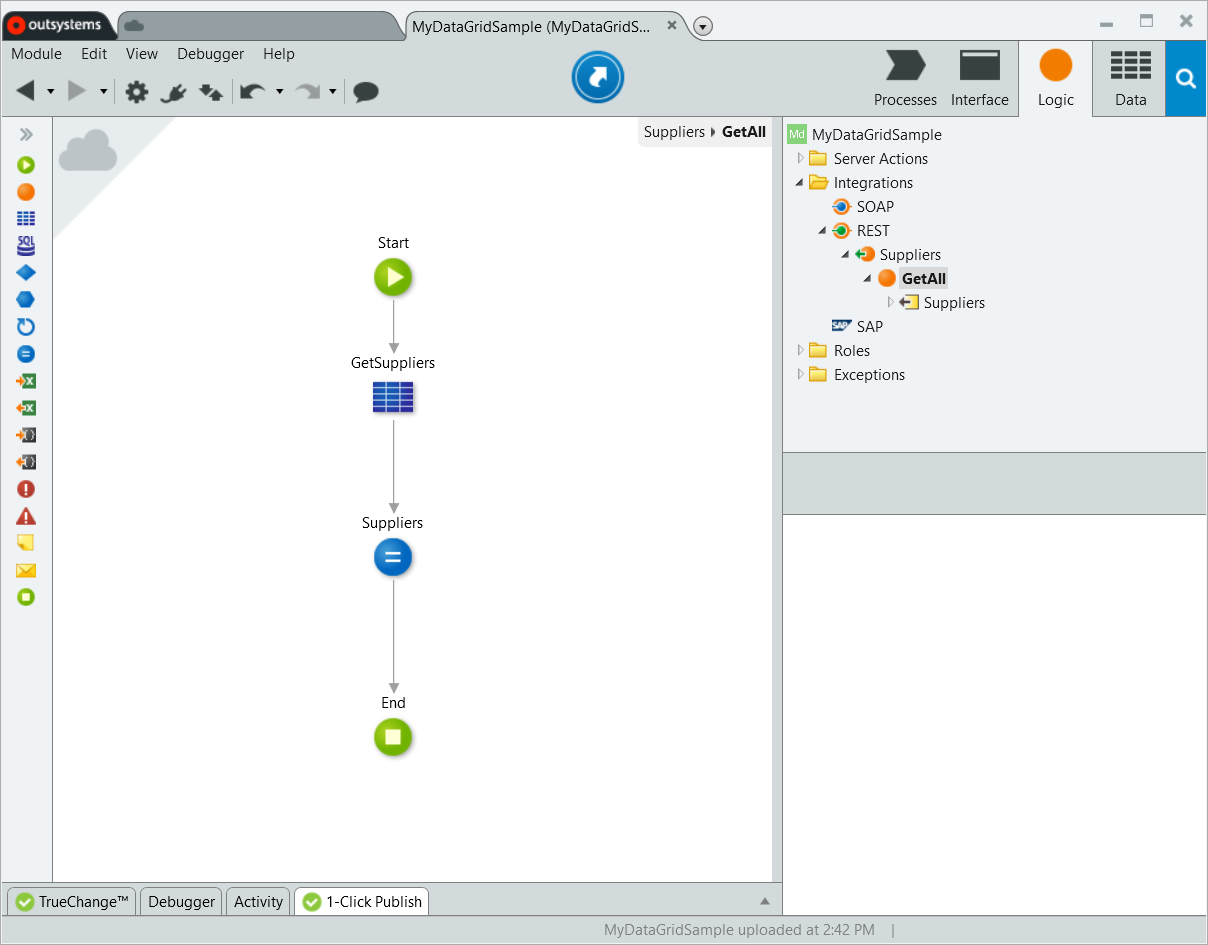Open the Debugger menu
This screenshot has height=945, width=1208.
210,54
